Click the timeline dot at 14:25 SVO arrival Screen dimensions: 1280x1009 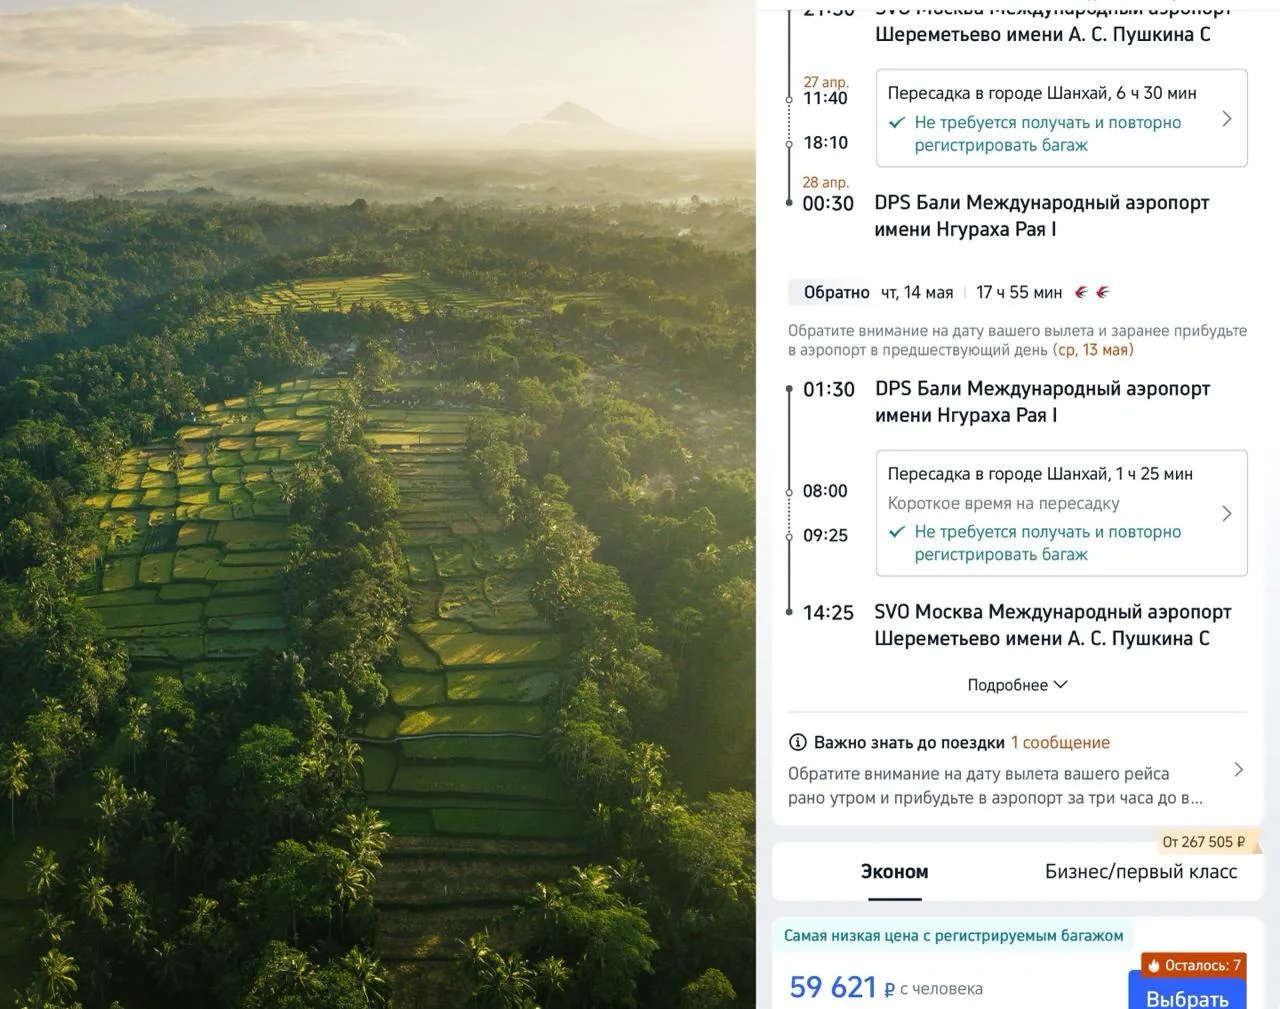(x=789, y=612)
